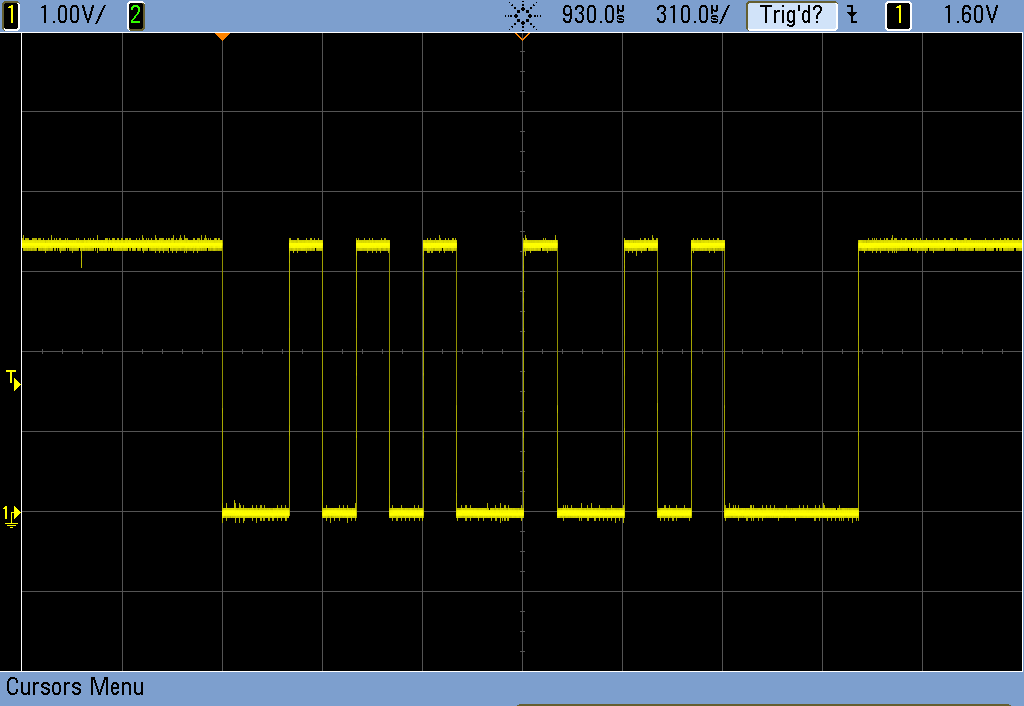
Task: Click the hollow orange time reference marker
Action: (x=521, y=37)
